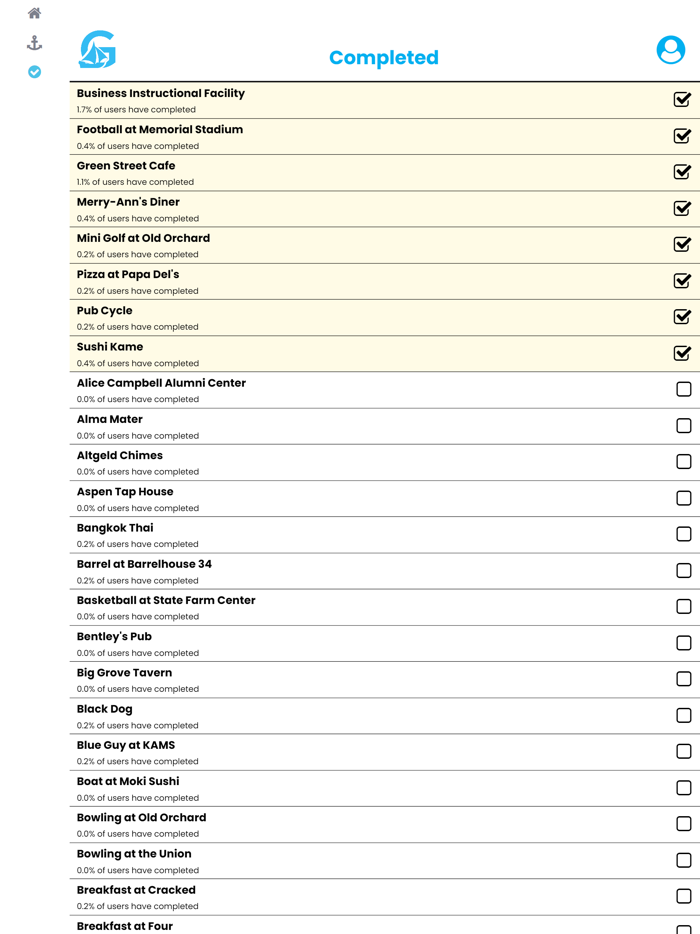The width and height of the screenshot is (700, 934).
Task: Uncheck the Sushi Kame item
Action: (682, 353)
